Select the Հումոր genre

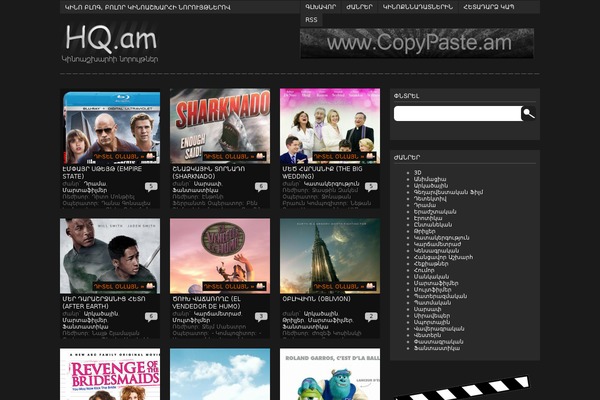[424, 270]
